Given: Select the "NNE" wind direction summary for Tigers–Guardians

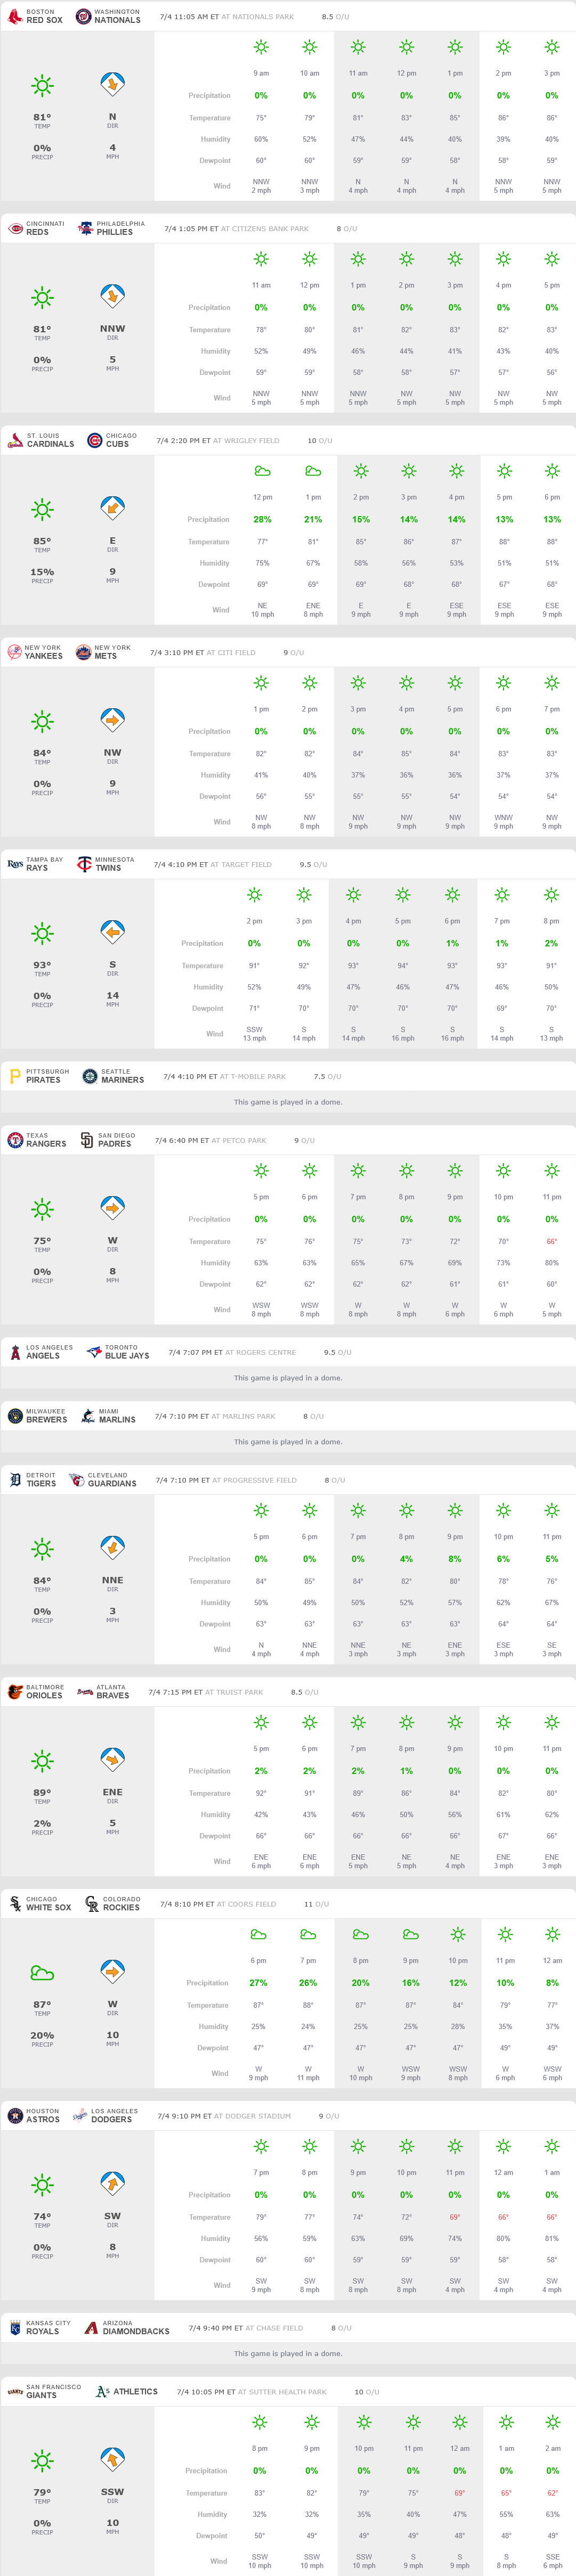Looking at the screenshot, I should (x=112, y=1581).
